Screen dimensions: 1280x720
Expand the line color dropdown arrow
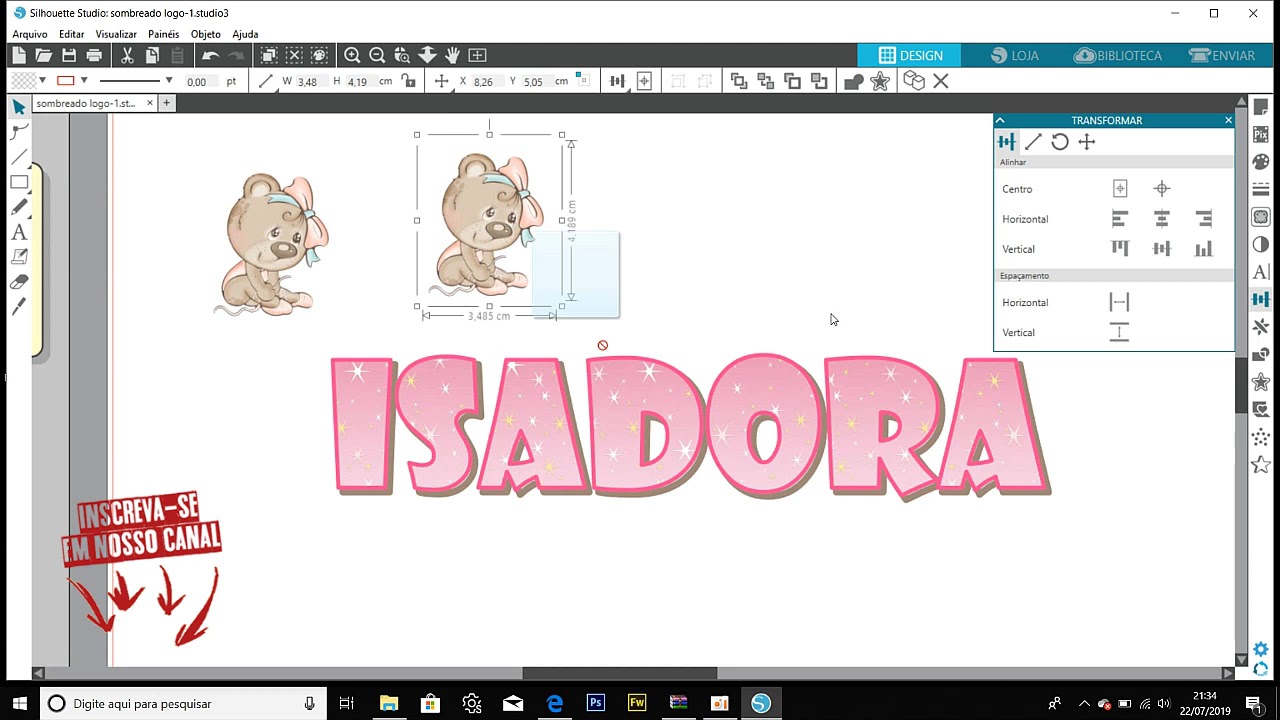(84, 81)
